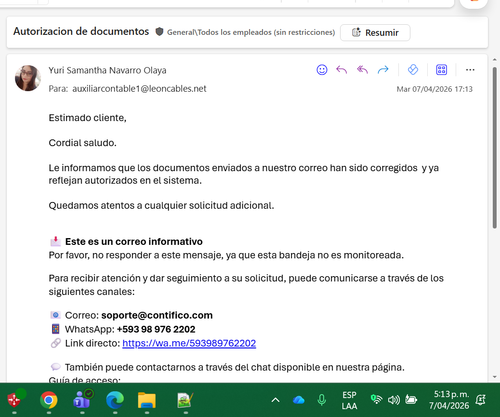Open the volume speaker tray icon
This screenshot has height=417, width=500.
tap(394, 400)
